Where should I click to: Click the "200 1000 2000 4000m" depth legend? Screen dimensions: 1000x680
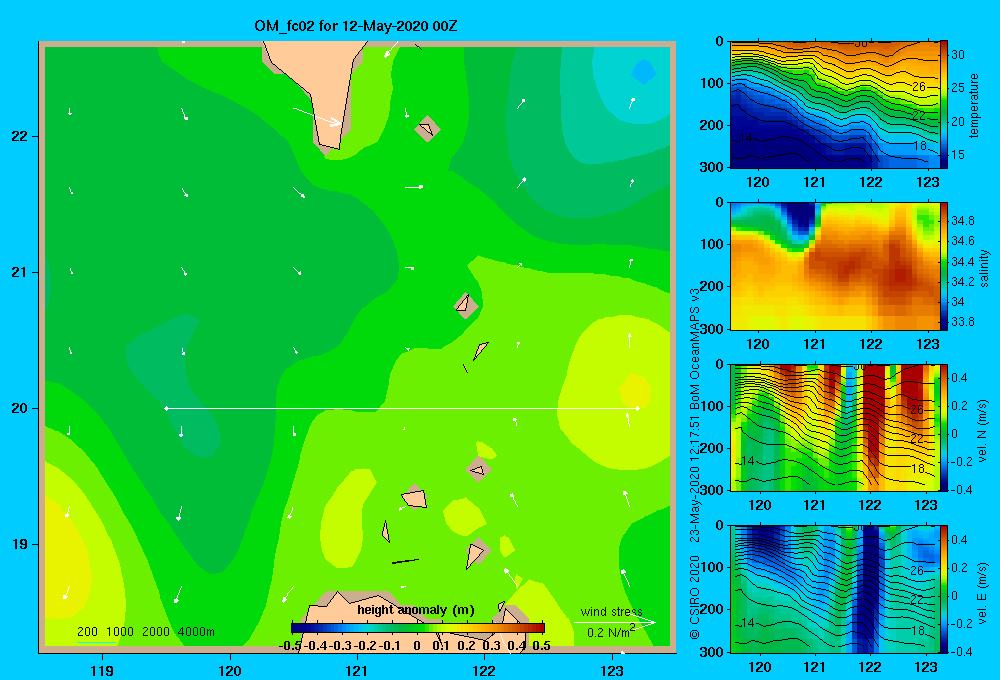145,632
